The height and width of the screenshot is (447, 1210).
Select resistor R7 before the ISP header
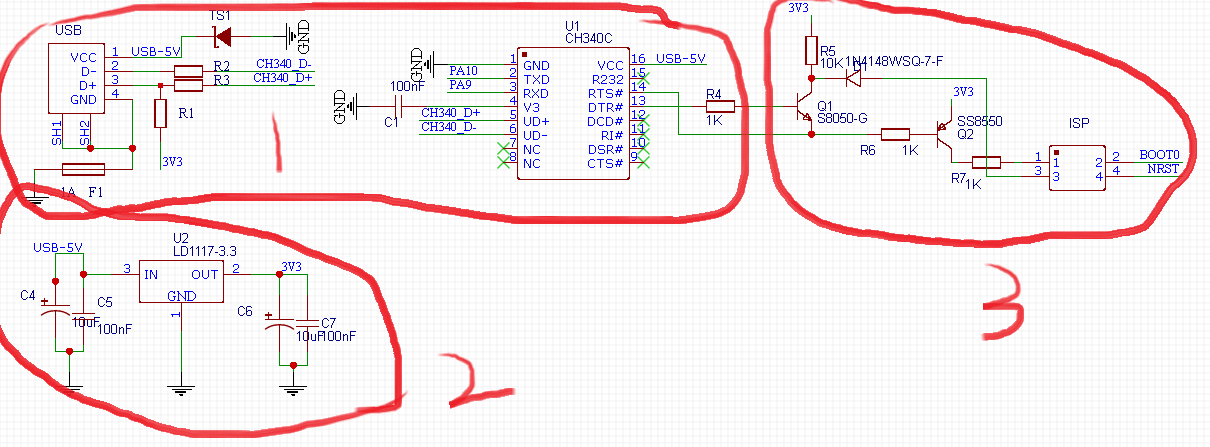pos(987,162)
